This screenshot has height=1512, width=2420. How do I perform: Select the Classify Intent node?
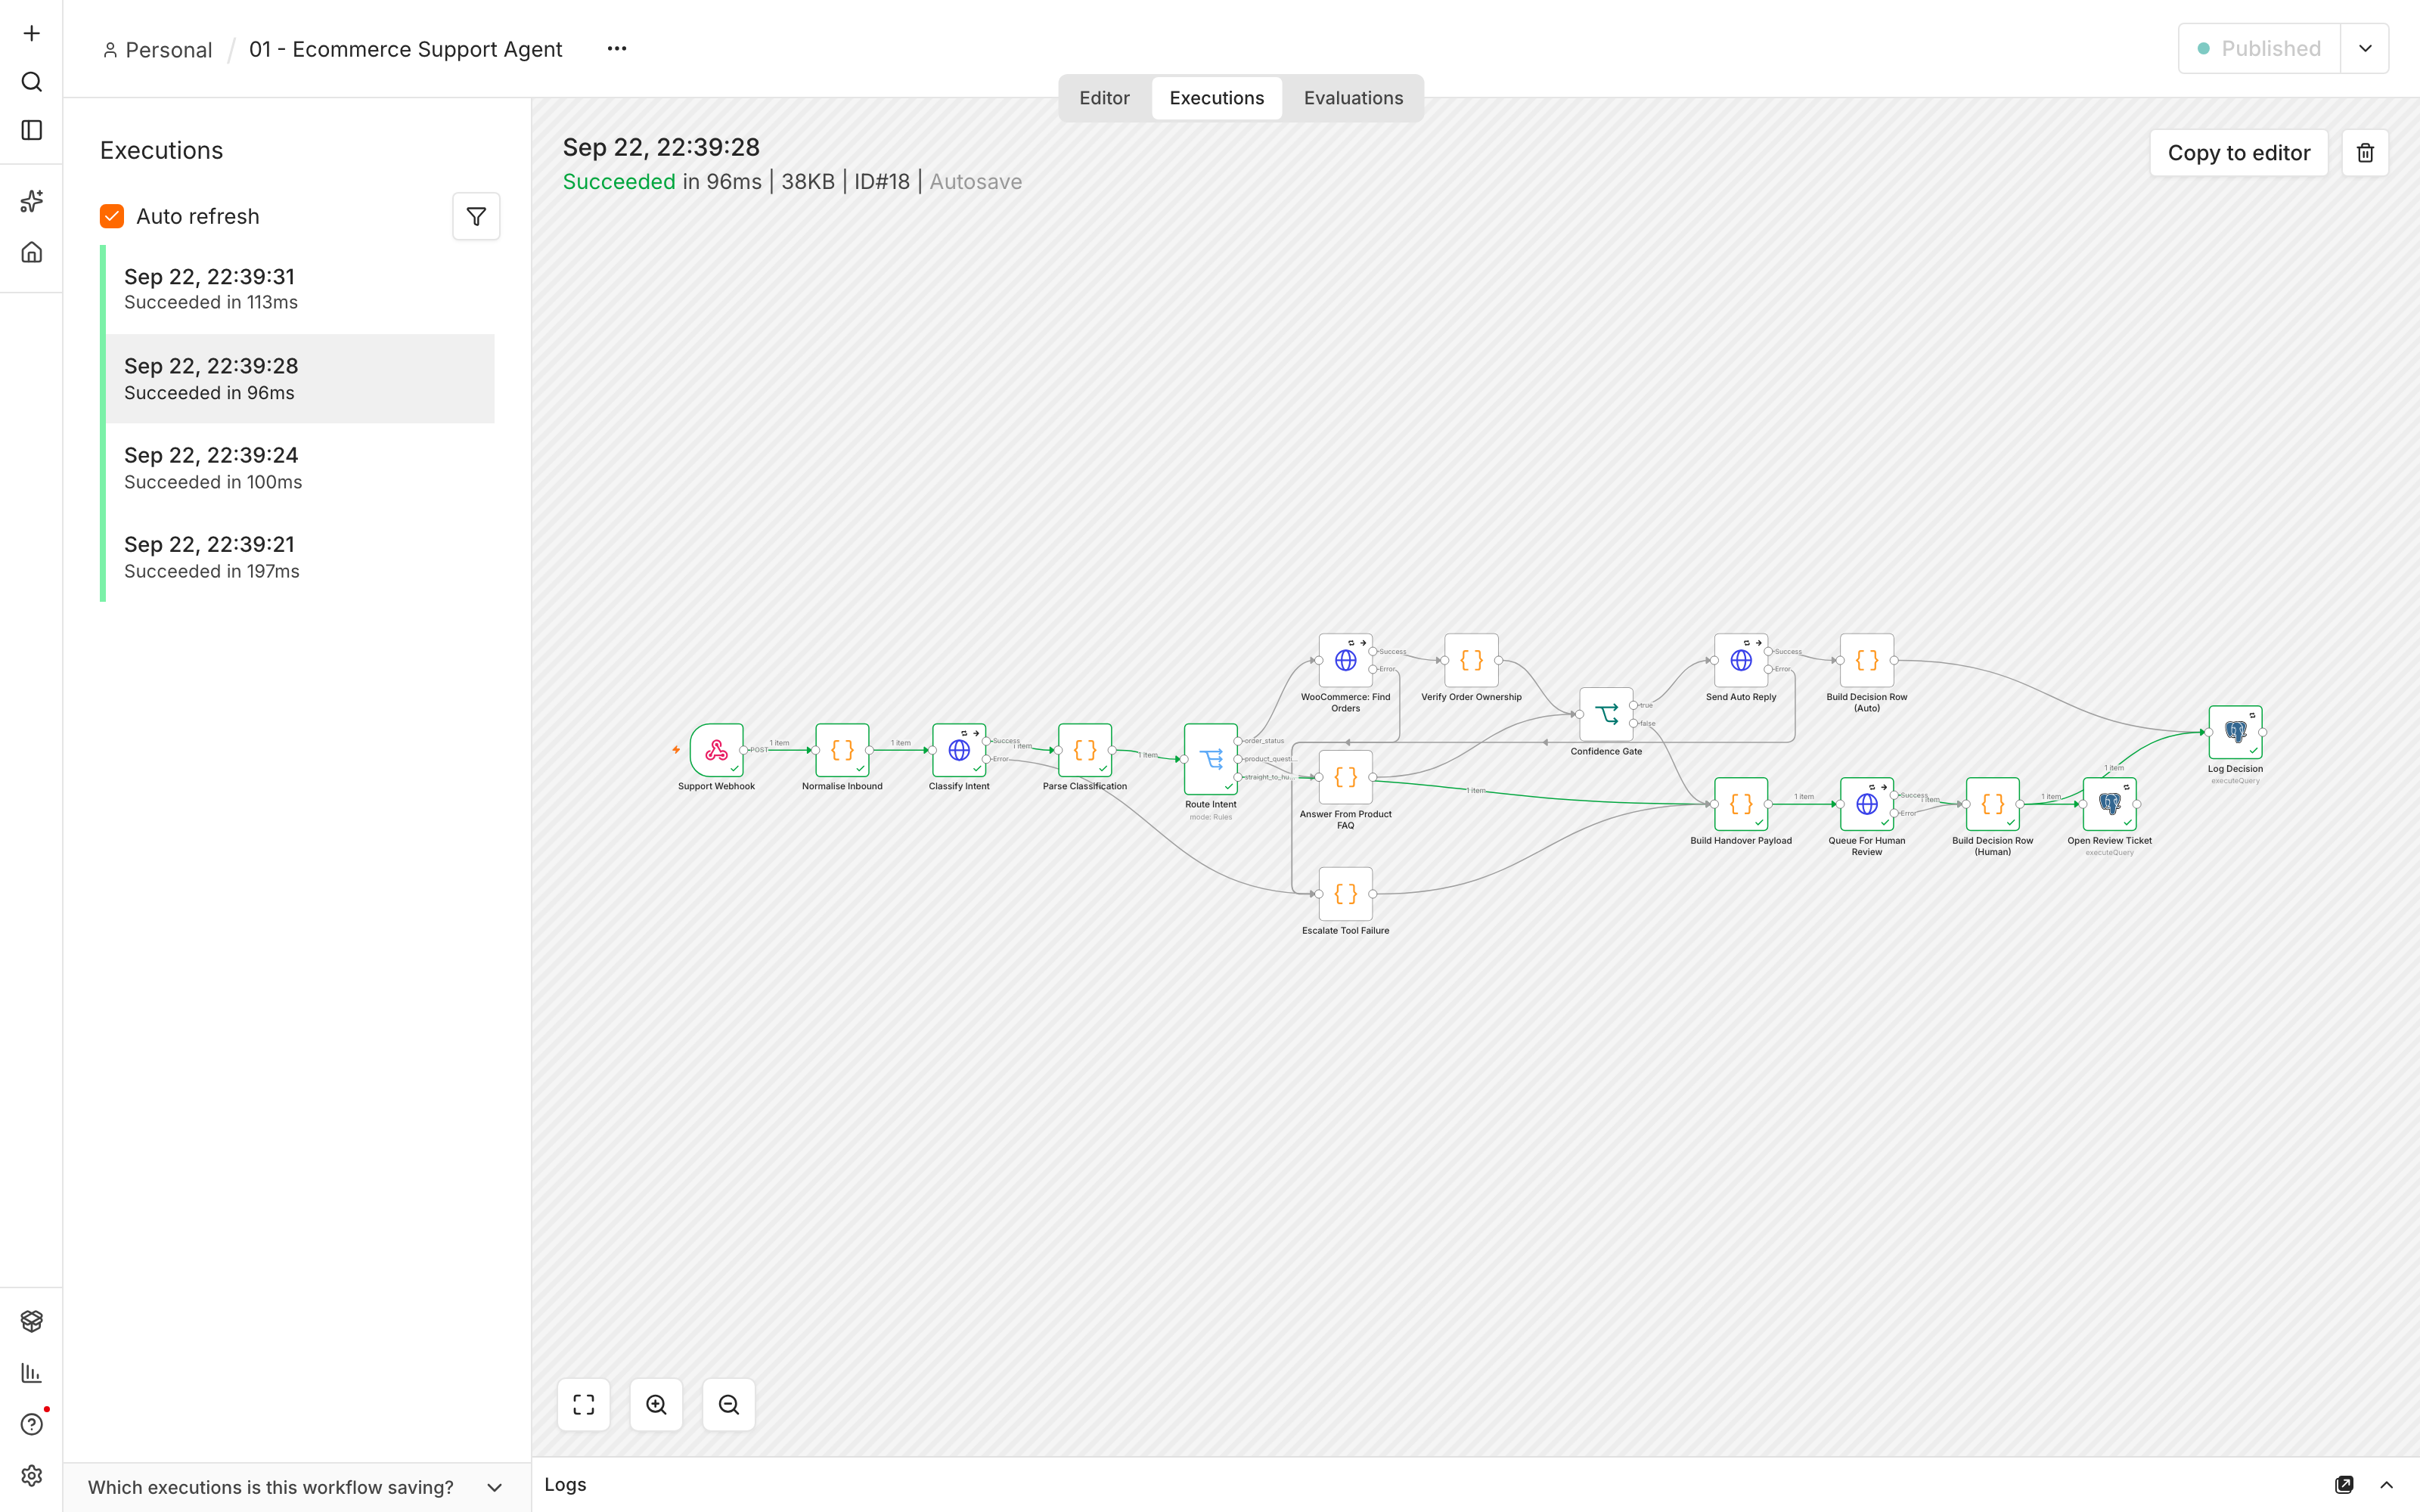click(959, 750)
